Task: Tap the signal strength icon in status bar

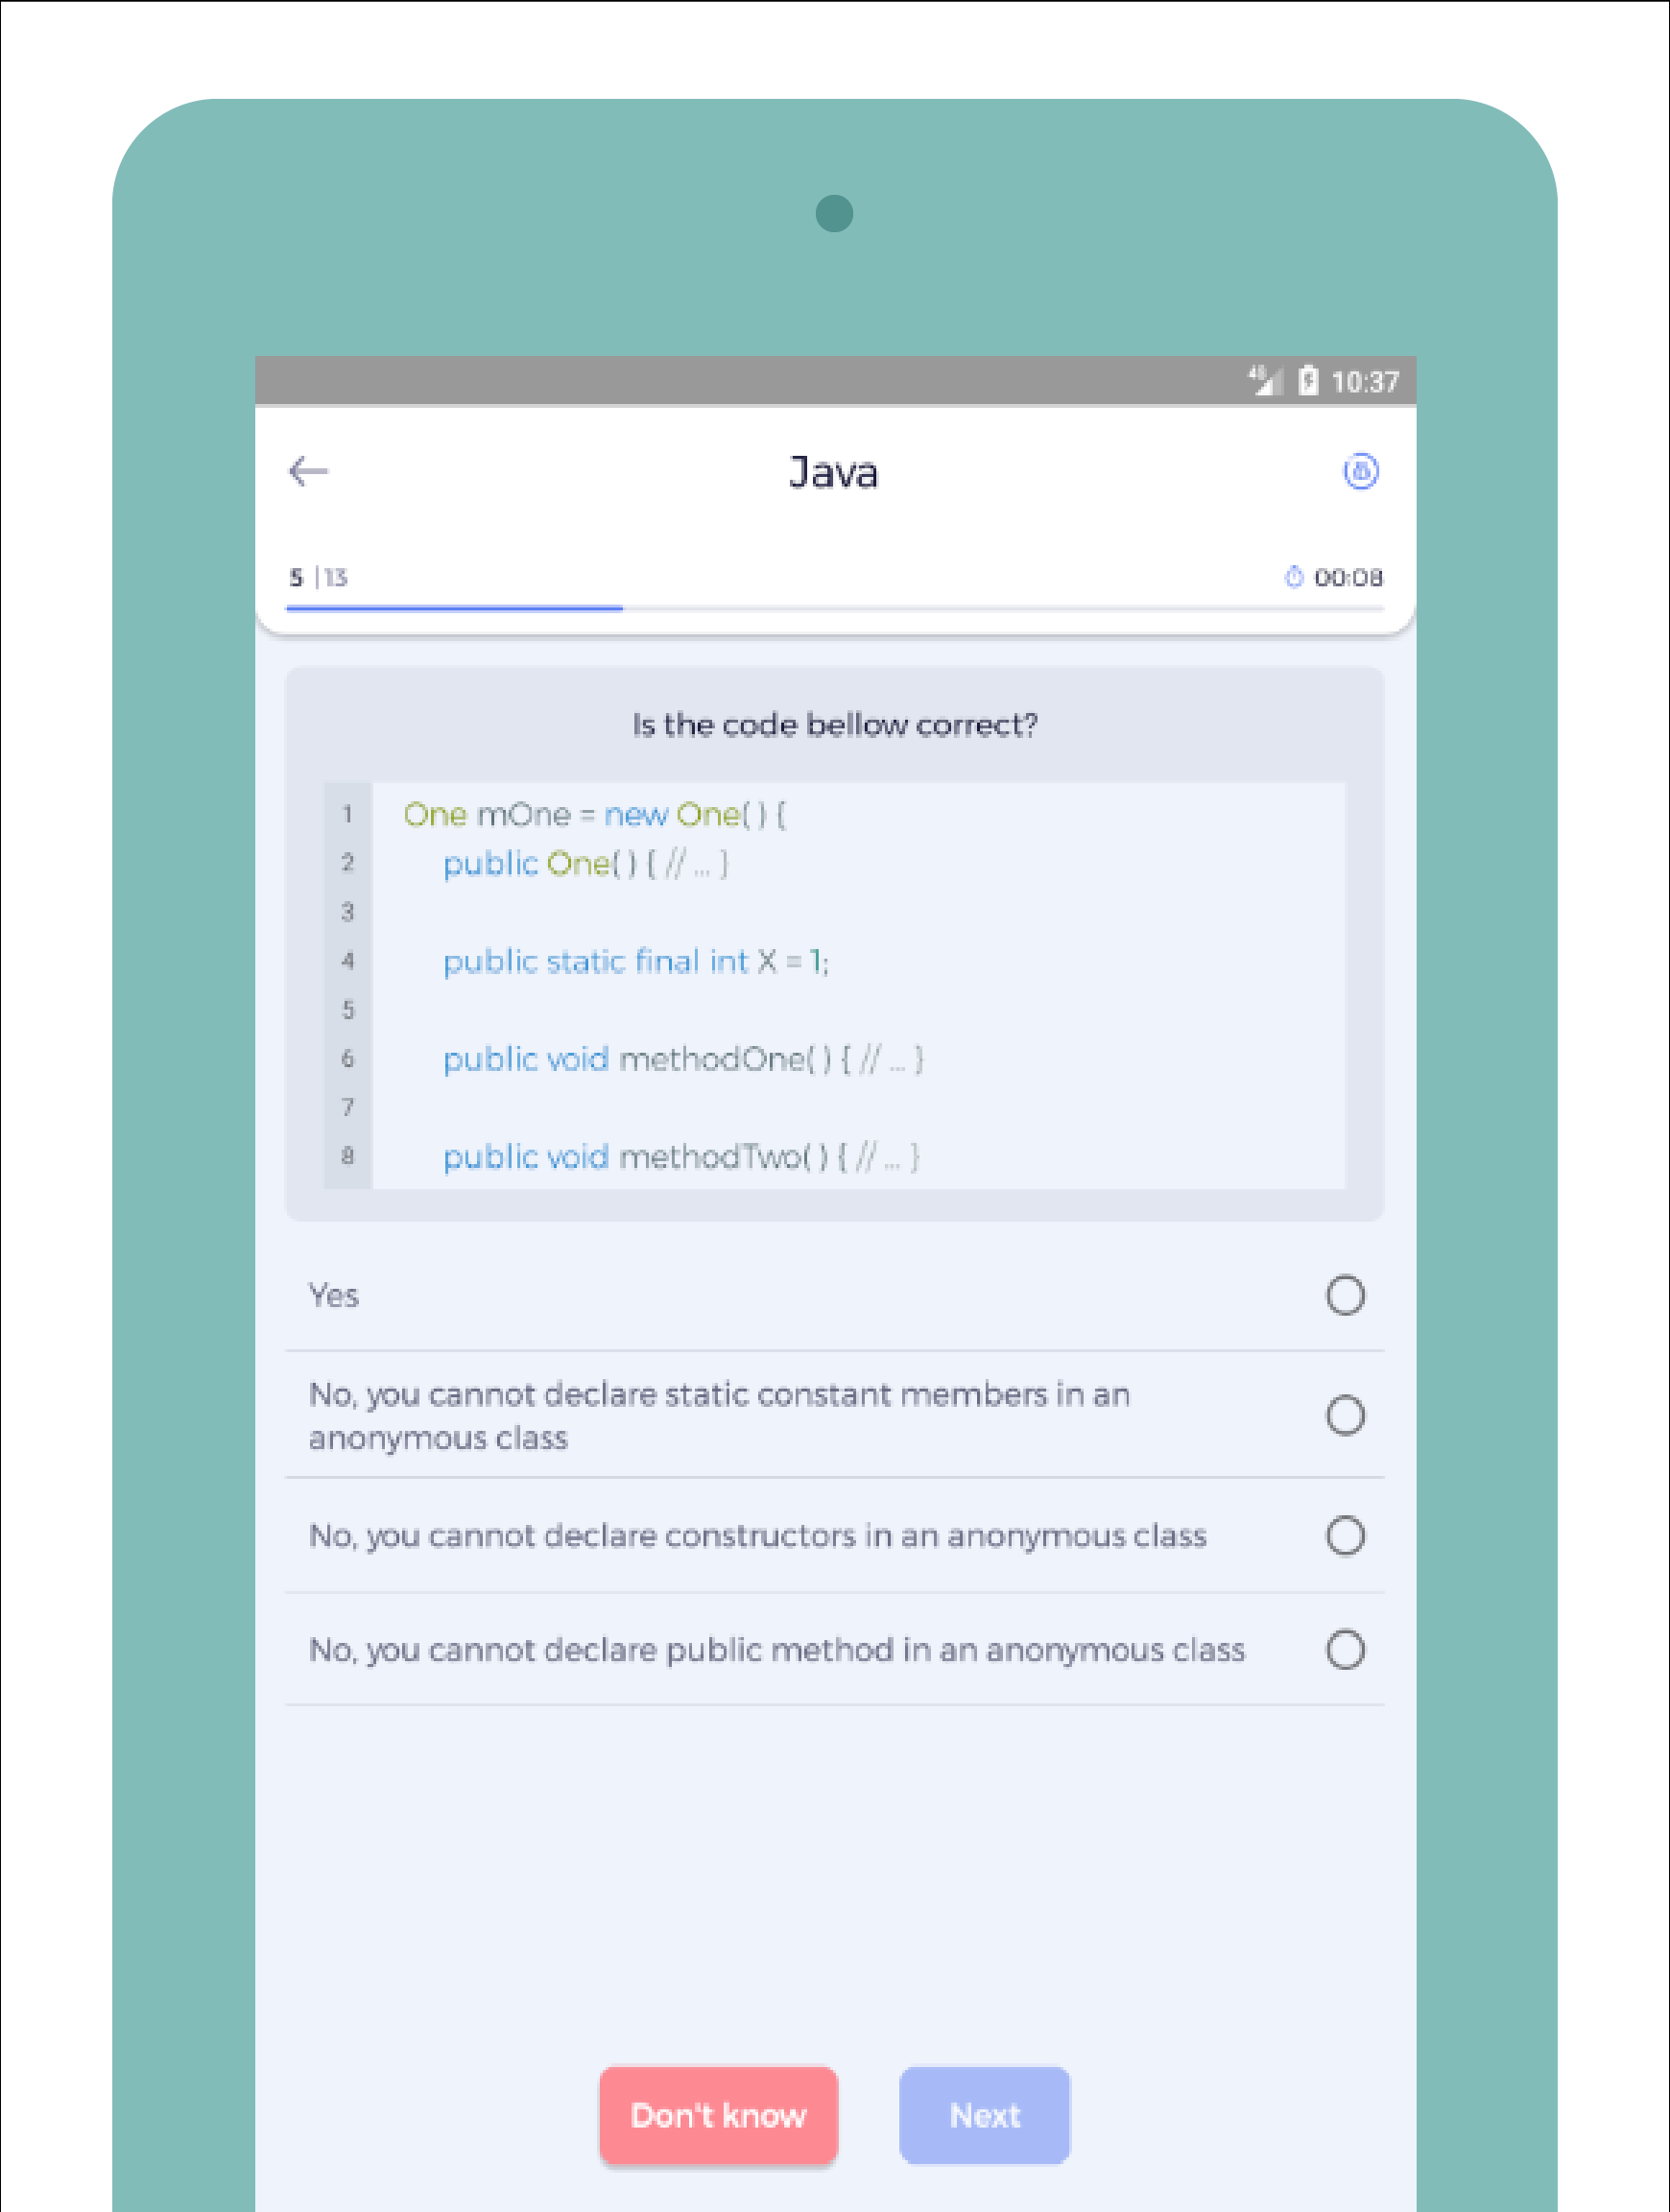Action: click(x=1266, y=381)
